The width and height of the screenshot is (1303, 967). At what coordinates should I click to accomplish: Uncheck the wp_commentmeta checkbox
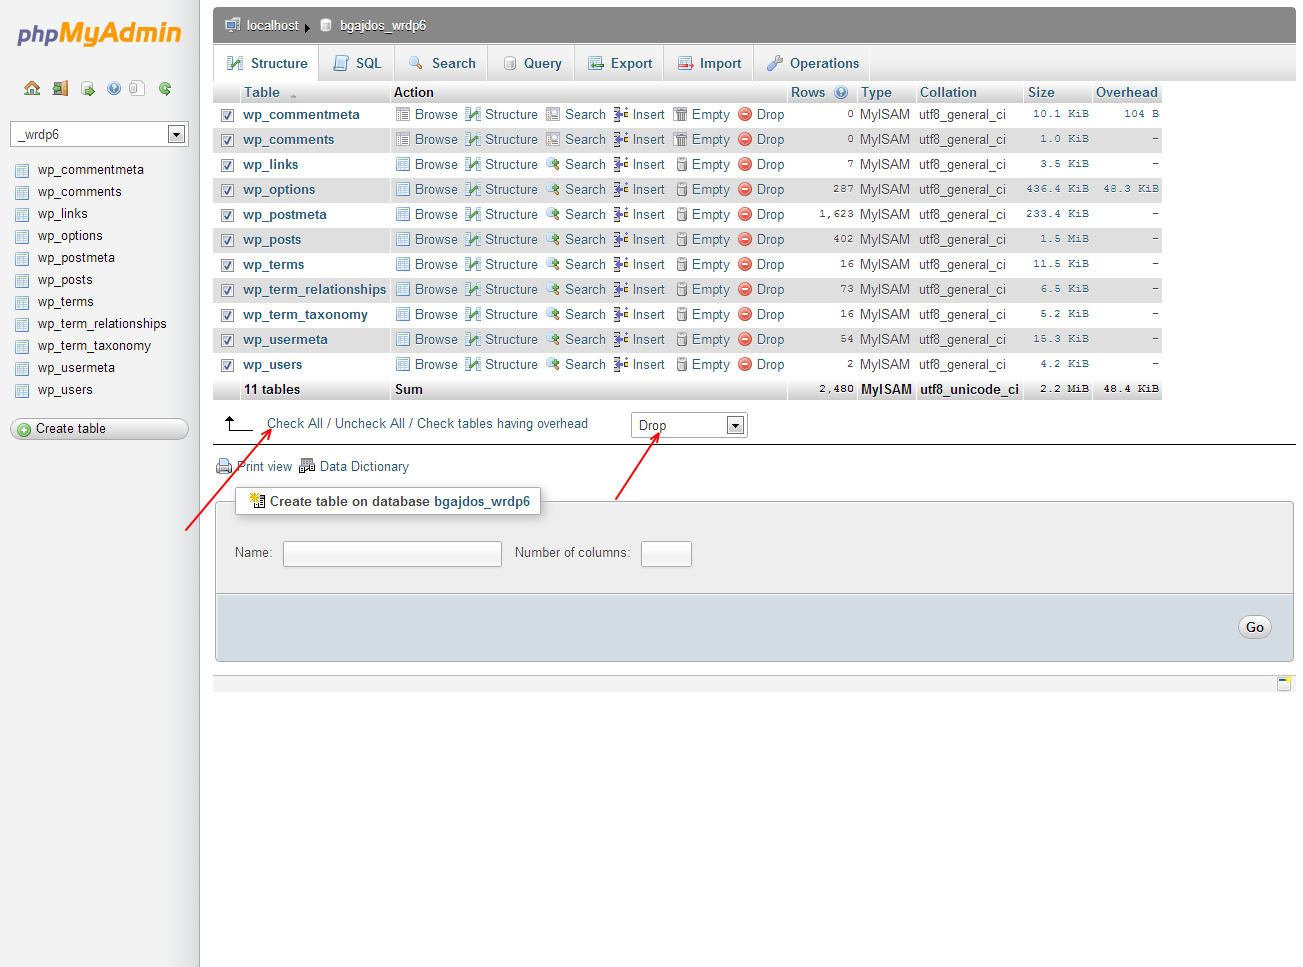(x=228, y=115)
